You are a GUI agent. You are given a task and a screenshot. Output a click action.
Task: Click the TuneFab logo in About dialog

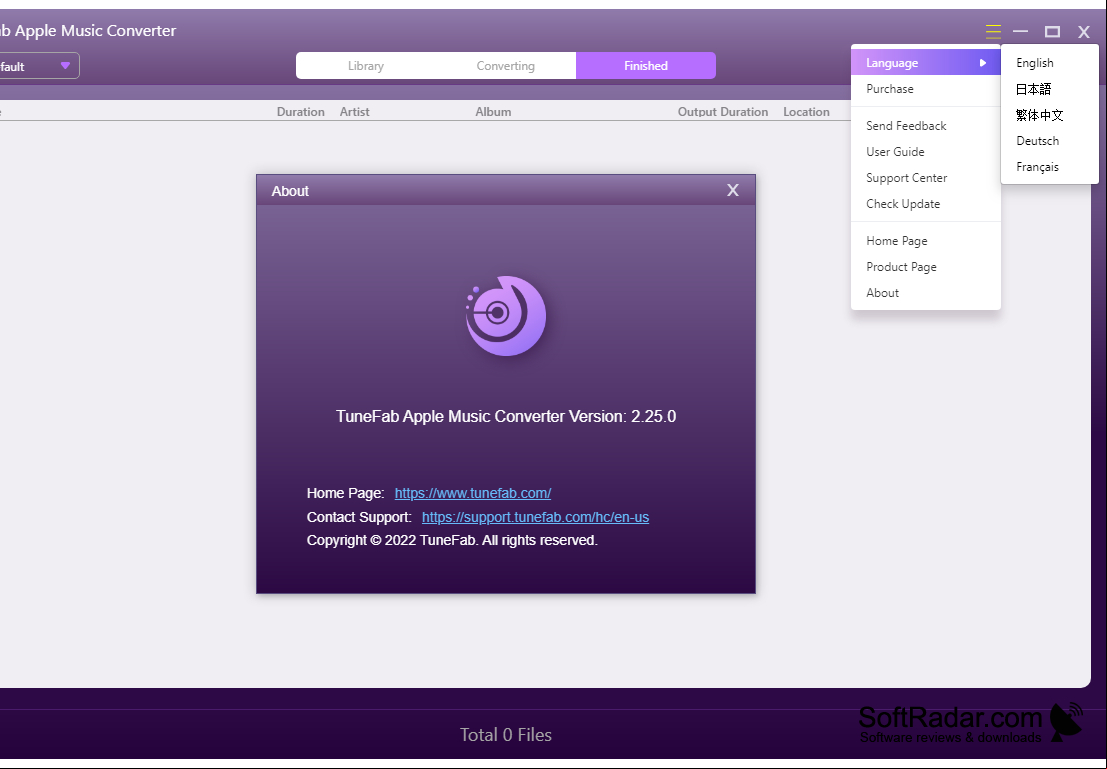coord(505,316)
